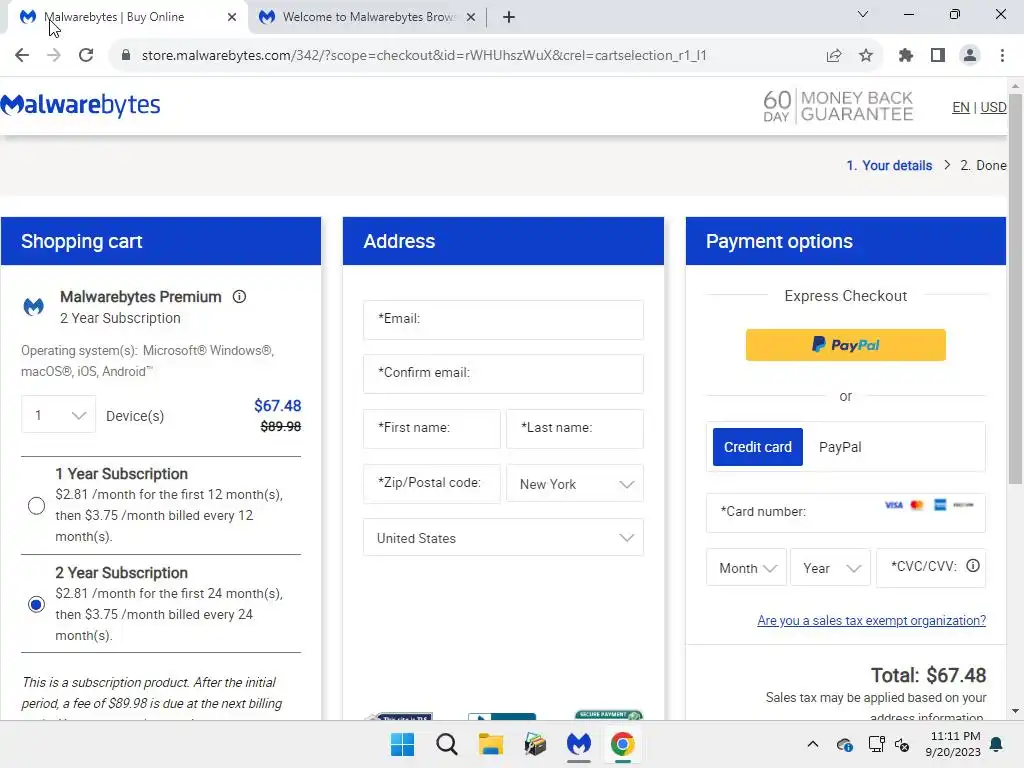
Task: Click the First name field
Action: [432, 428]
